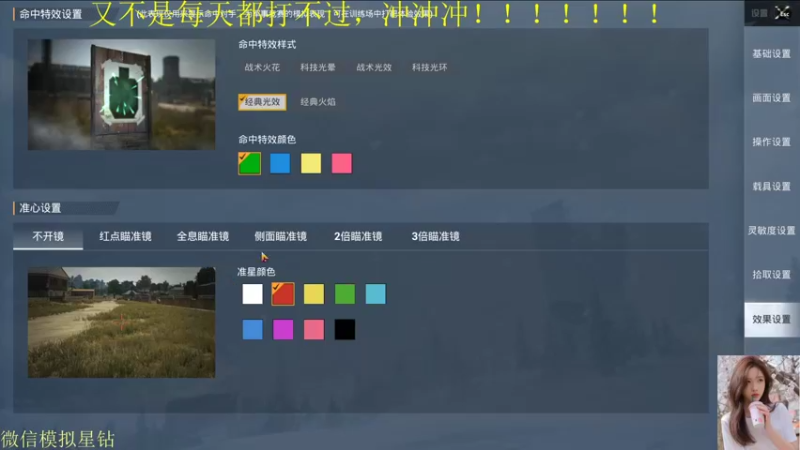Viewport: 800px width, 450px height.
Task: Switch to 3倍瞄准镜 tab
Action: [435, 236]
